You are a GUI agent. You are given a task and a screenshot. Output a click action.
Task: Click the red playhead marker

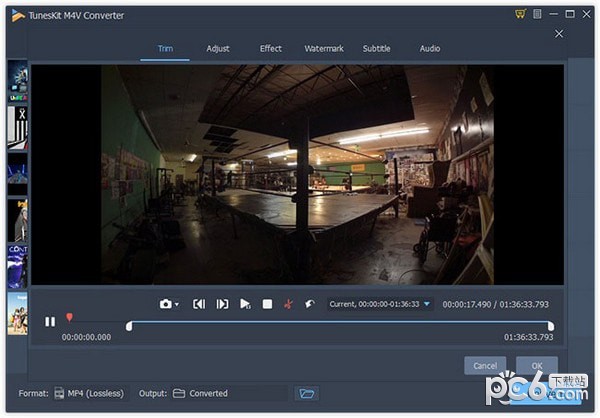point(69,317)
